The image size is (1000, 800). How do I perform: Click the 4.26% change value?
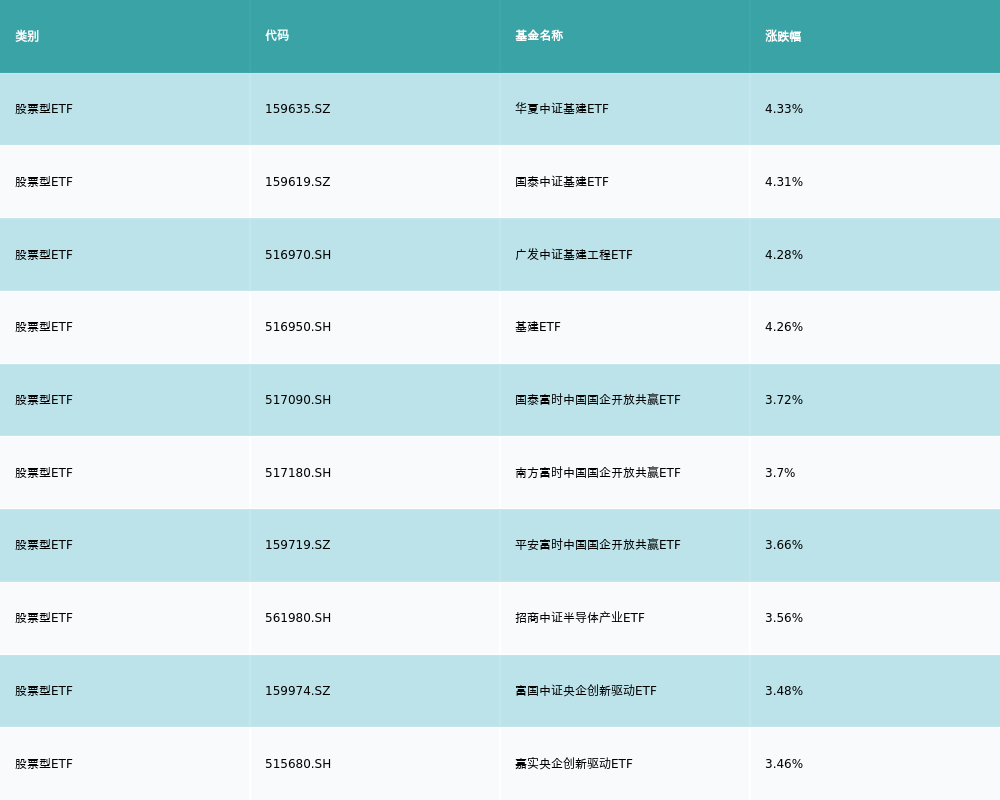pyautogui.click(x=784, y=327)
